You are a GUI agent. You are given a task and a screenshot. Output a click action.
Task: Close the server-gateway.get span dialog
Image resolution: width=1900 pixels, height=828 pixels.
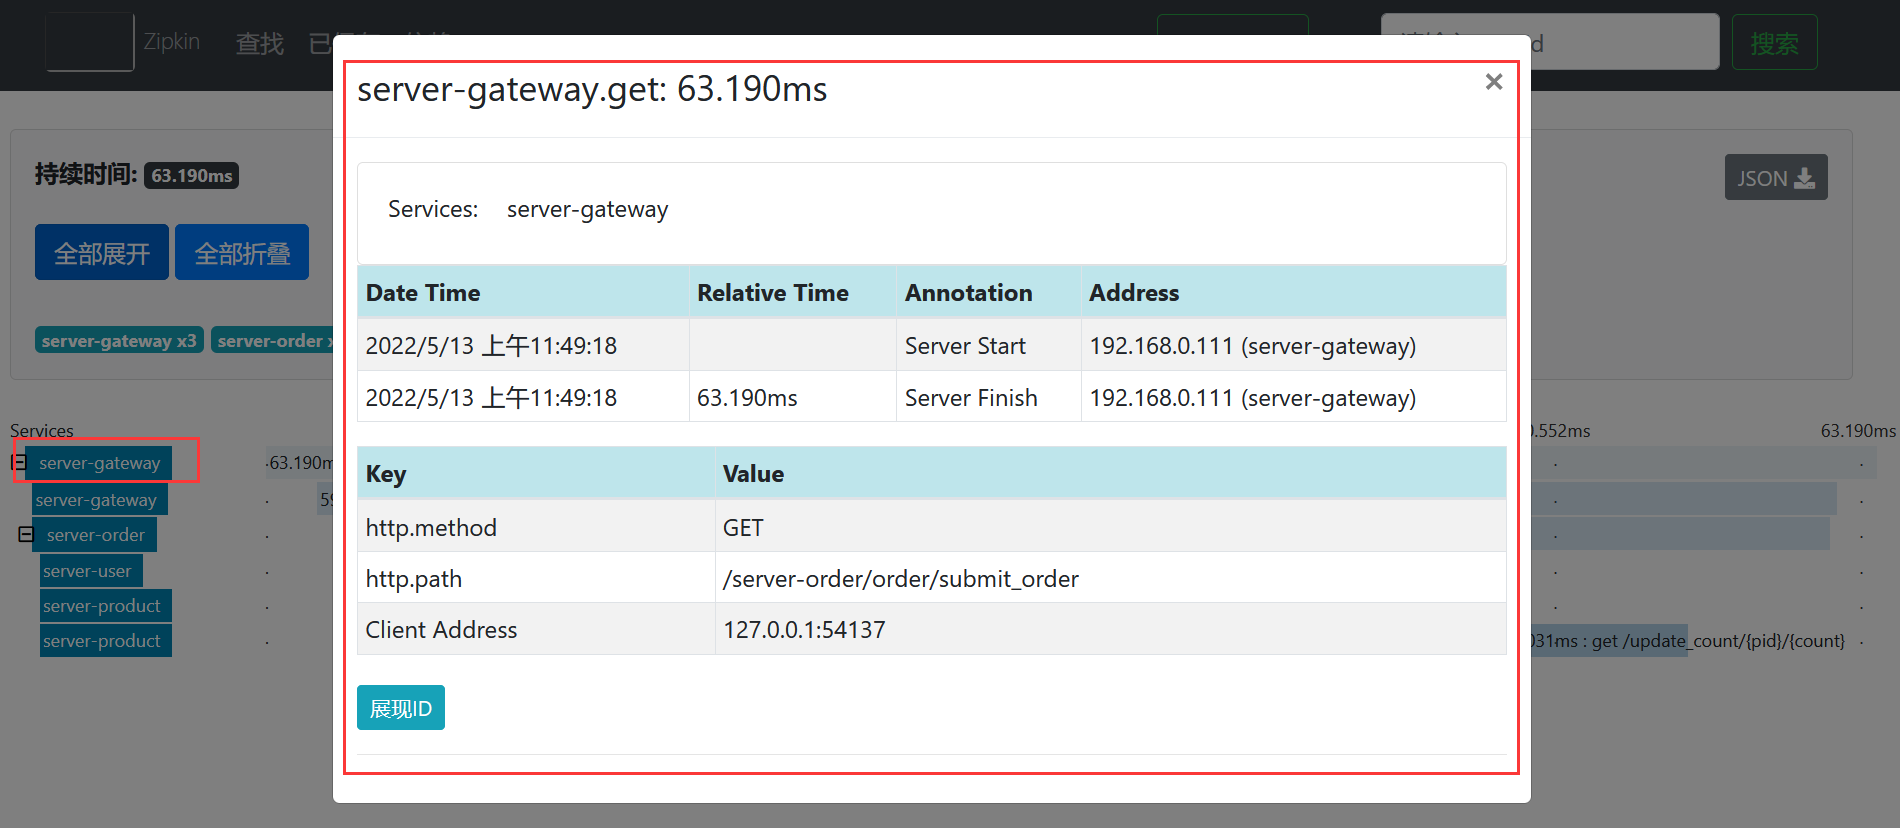[1493, 82]
